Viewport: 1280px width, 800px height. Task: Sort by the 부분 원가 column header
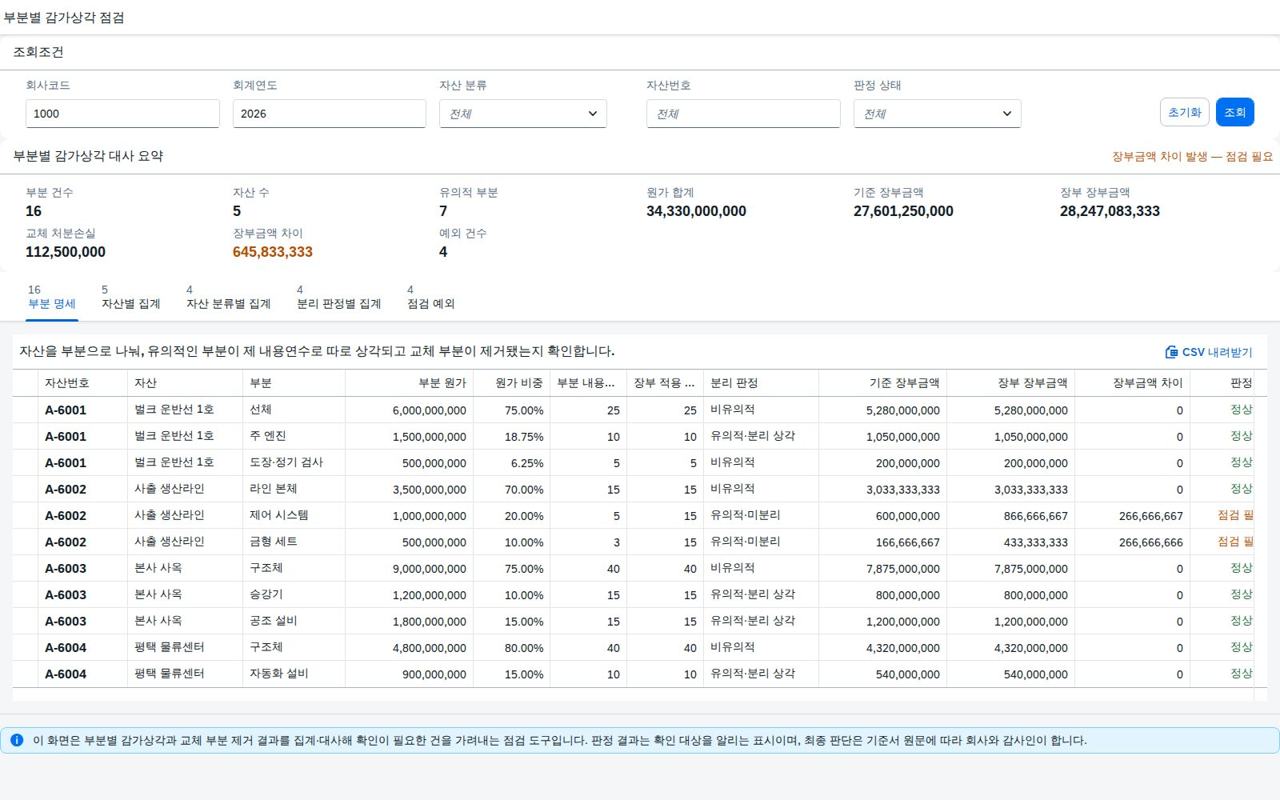[x=410, y=383]
